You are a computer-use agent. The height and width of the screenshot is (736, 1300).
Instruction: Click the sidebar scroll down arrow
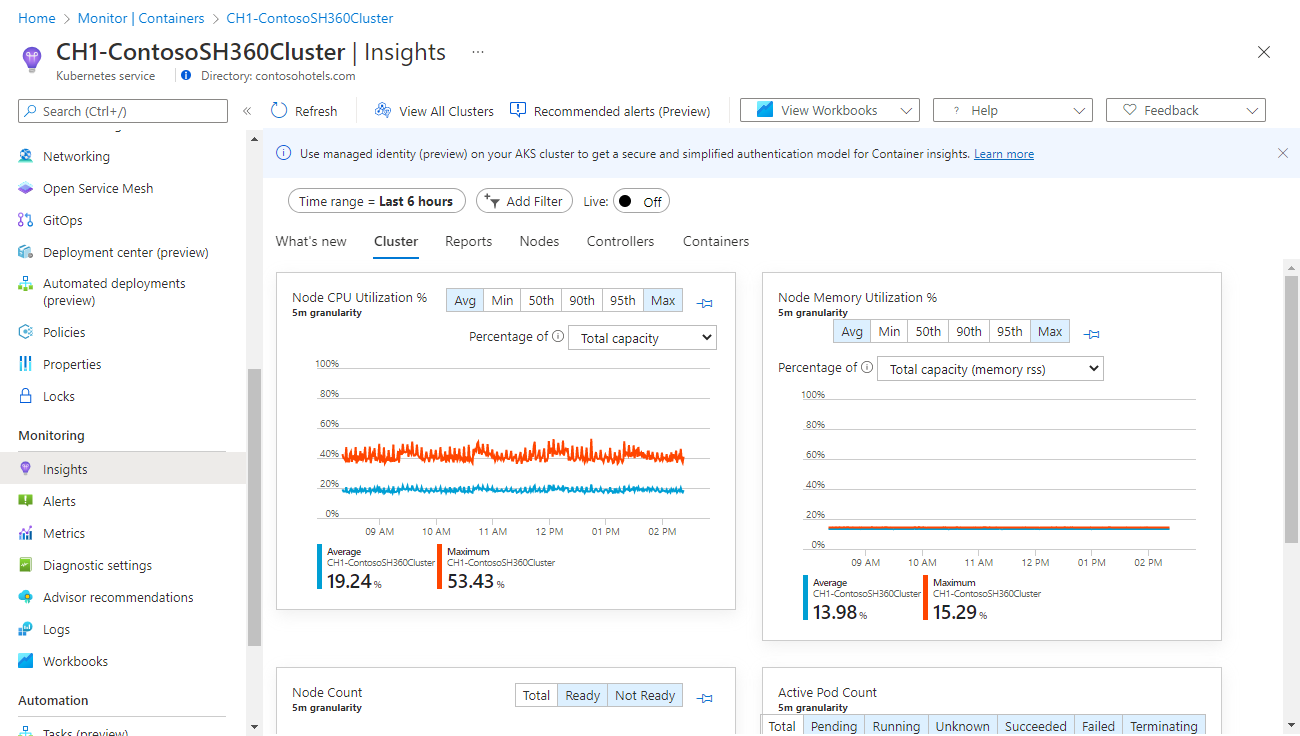(x=254, y=726)
